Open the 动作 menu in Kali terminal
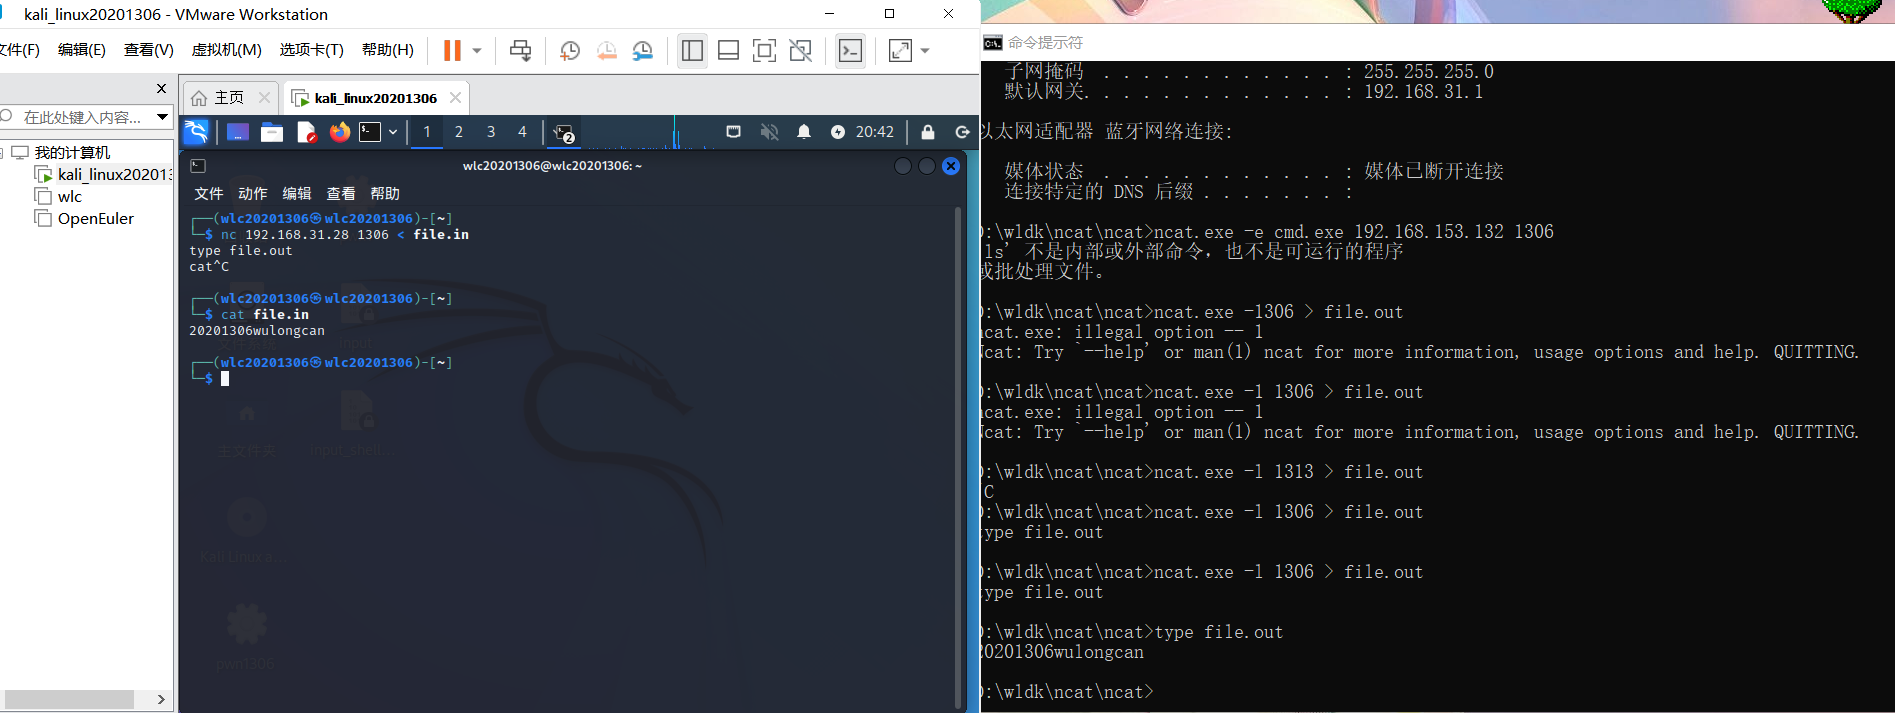Screen dimensions: 1895x713 tap(253, 194)
